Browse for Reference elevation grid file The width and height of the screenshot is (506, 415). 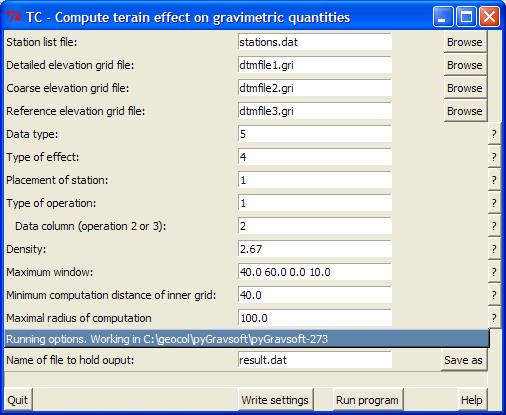(x=465, y=111)
